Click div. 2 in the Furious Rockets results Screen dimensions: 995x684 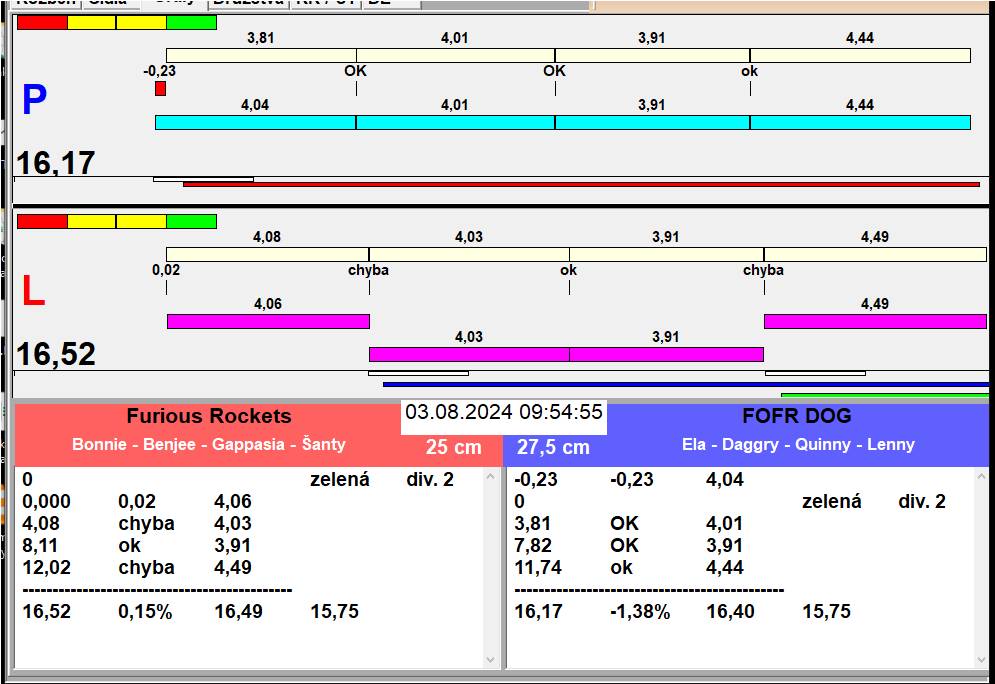430,480
